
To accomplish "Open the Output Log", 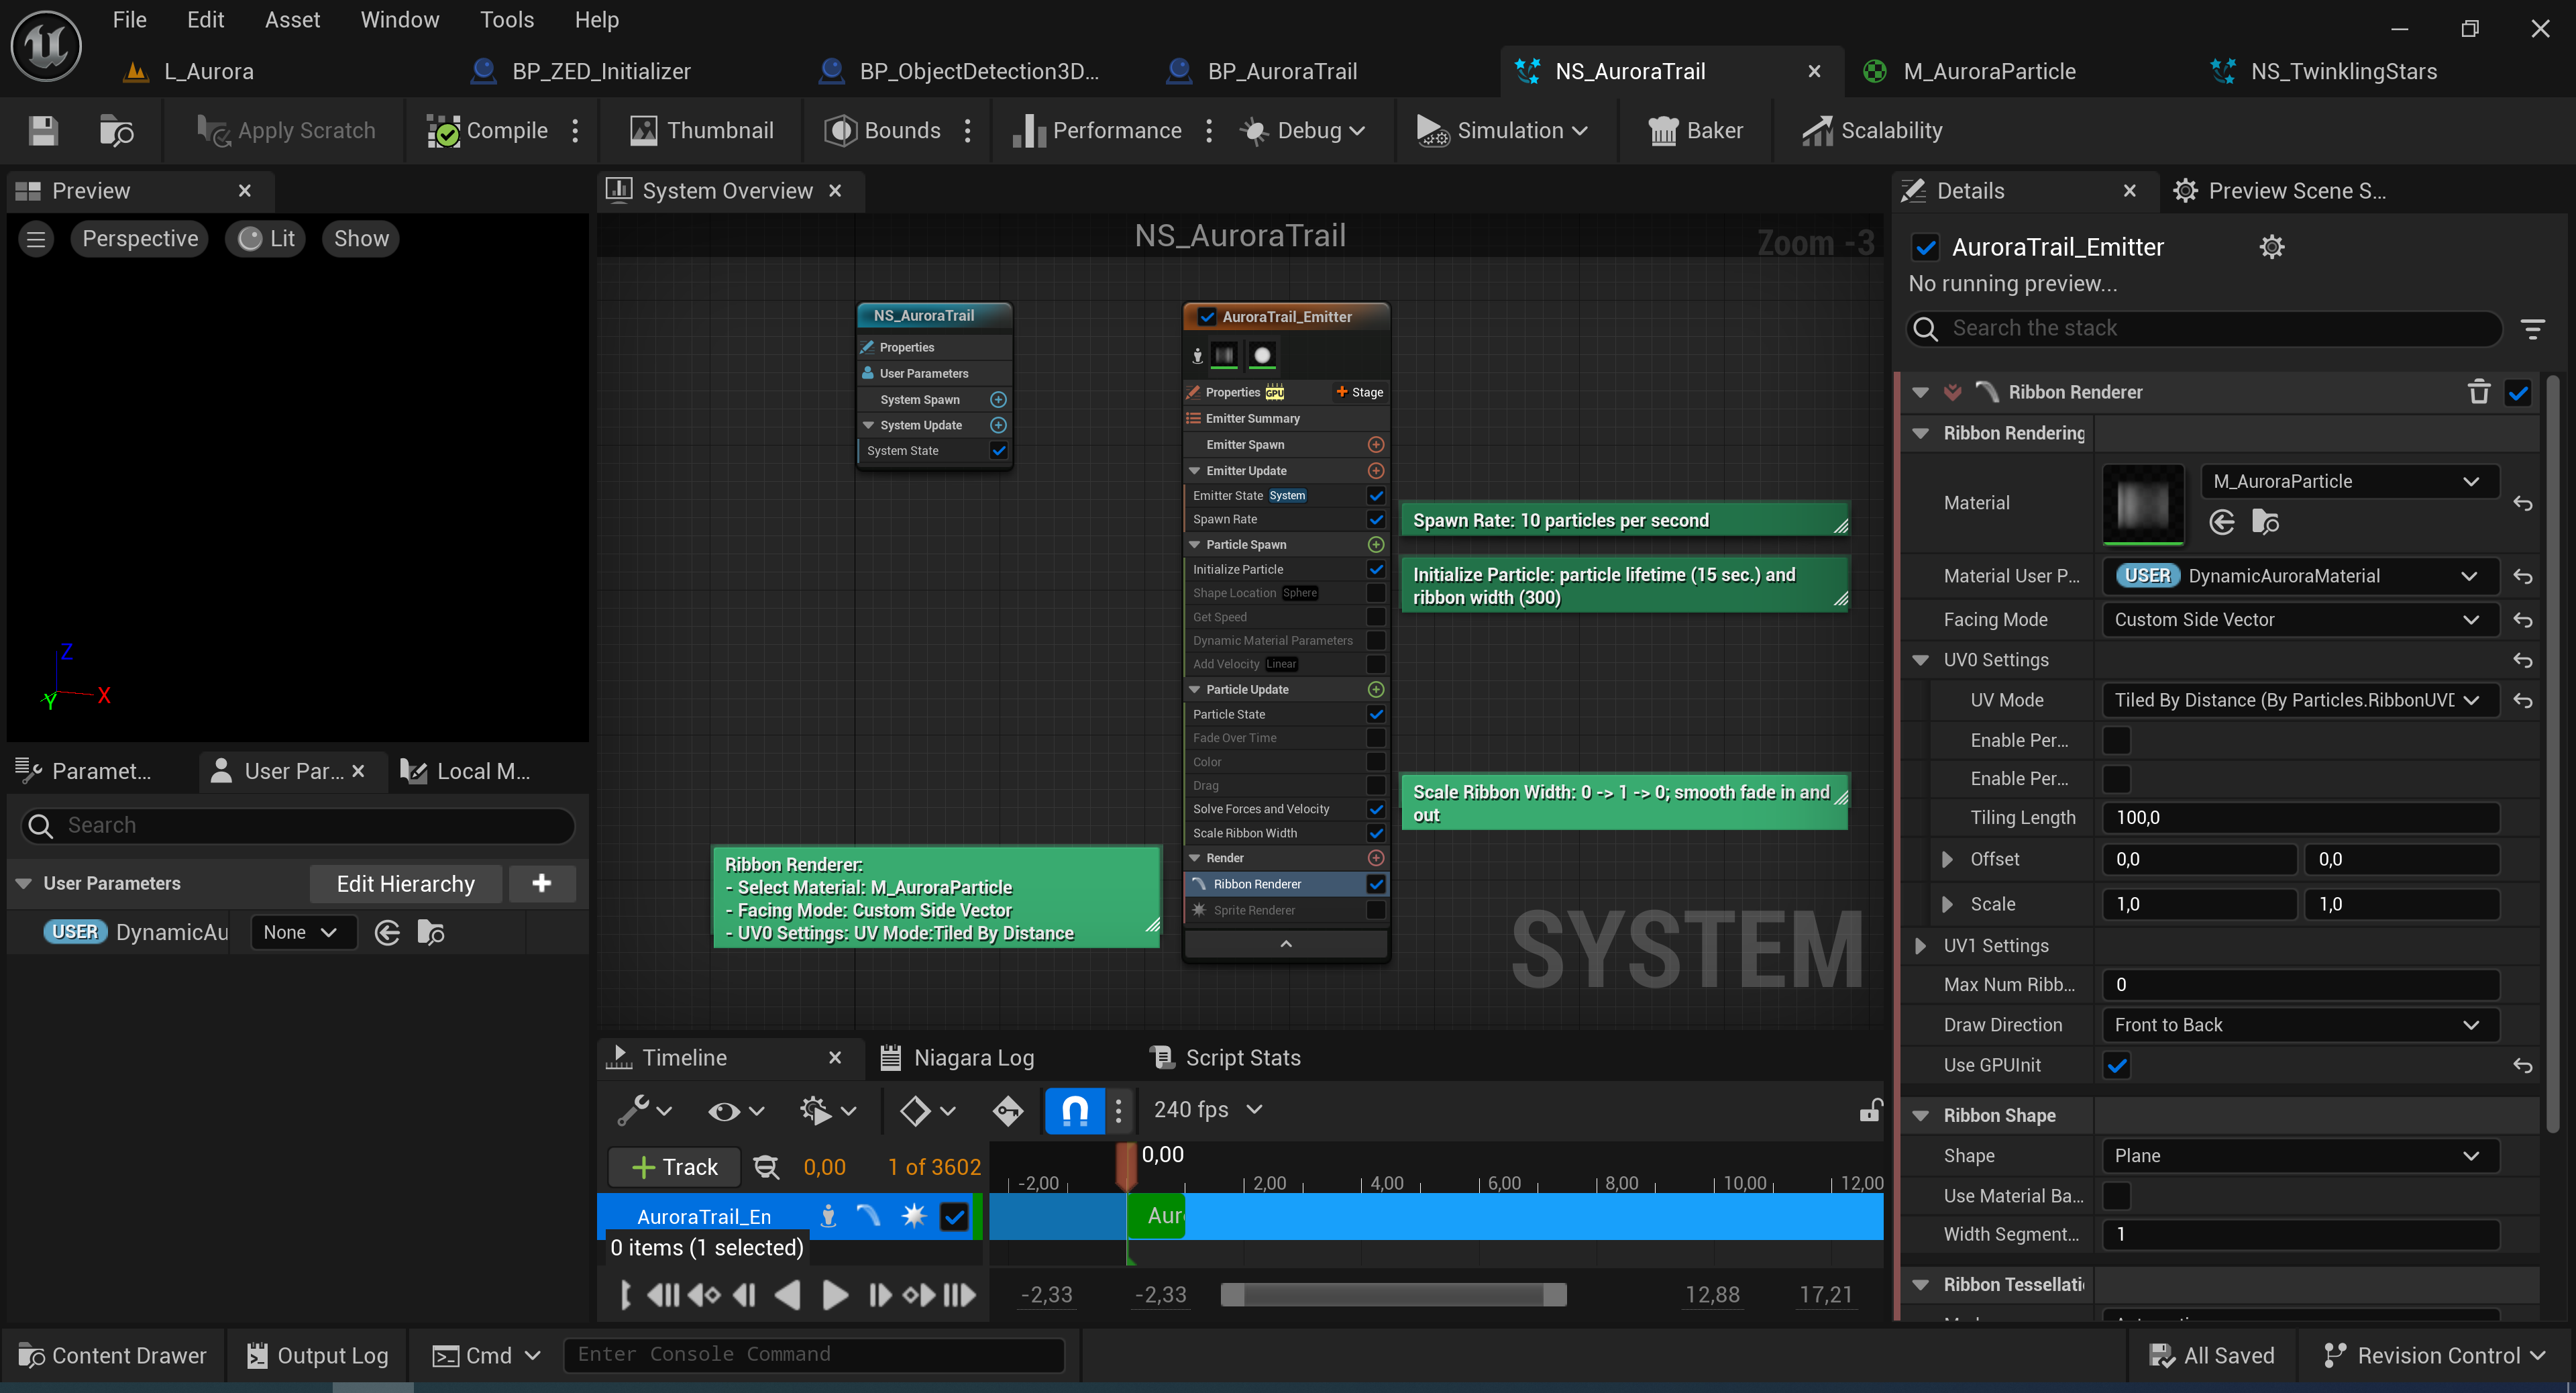I will pyautogui.click(x=318, y=1355).
